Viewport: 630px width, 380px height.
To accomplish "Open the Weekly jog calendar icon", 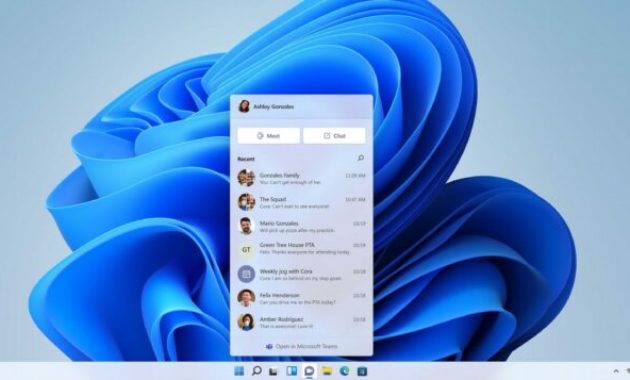I will [x=246, y=274].
